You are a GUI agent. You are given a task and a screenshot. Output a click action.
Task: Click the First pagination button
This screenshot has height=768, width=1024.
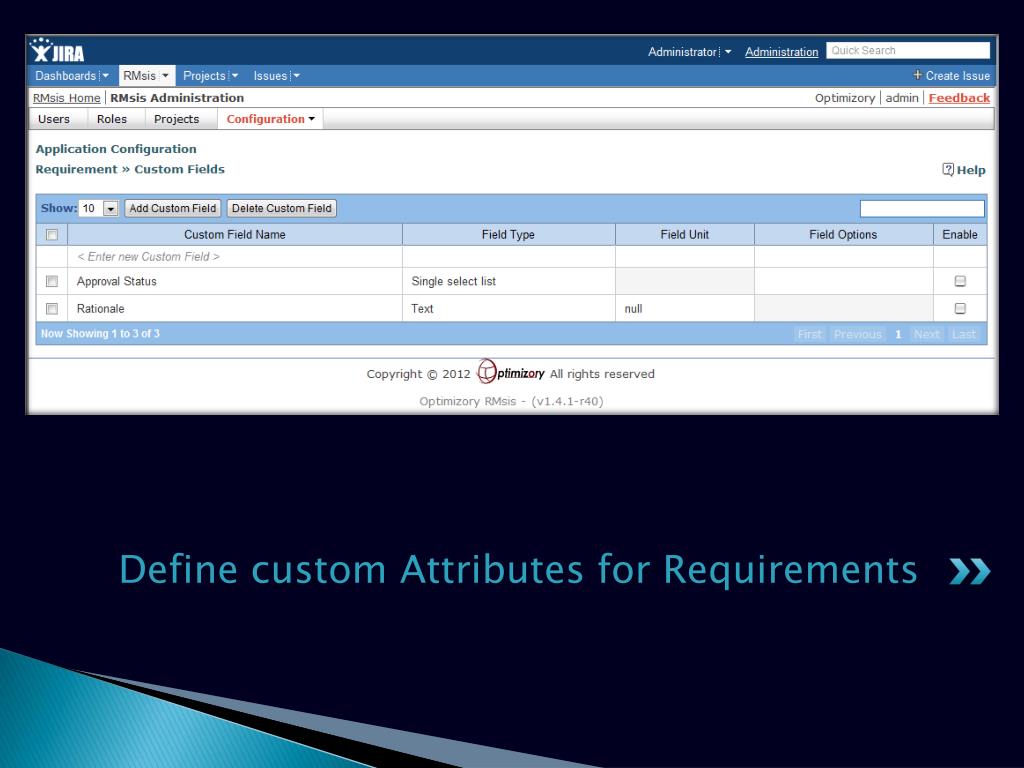[x=810, y=334]
